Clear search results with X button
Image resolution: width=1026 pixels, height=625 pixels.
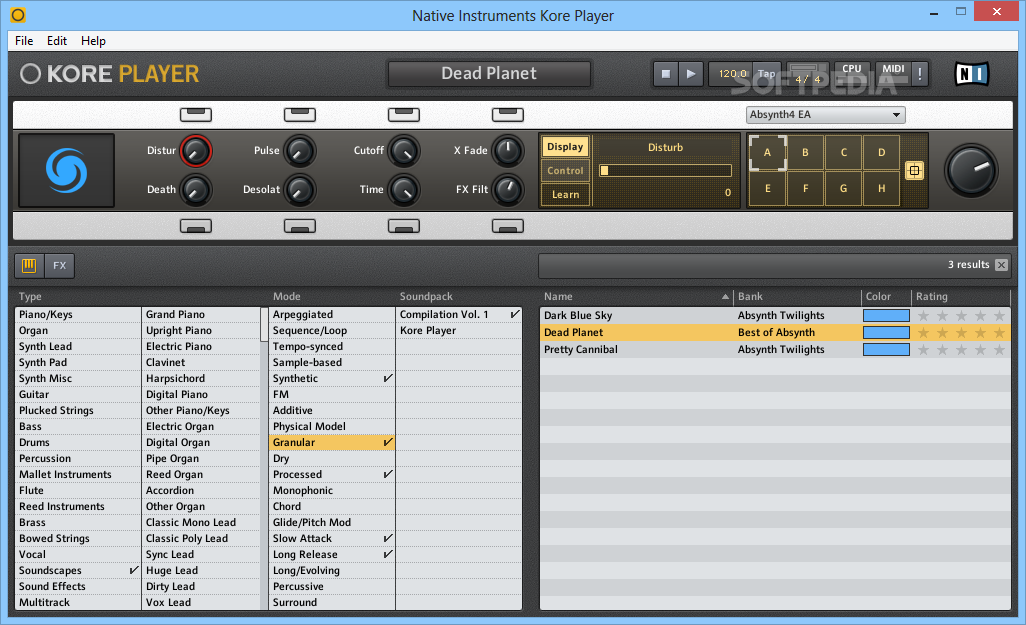tap(1001, 264)
